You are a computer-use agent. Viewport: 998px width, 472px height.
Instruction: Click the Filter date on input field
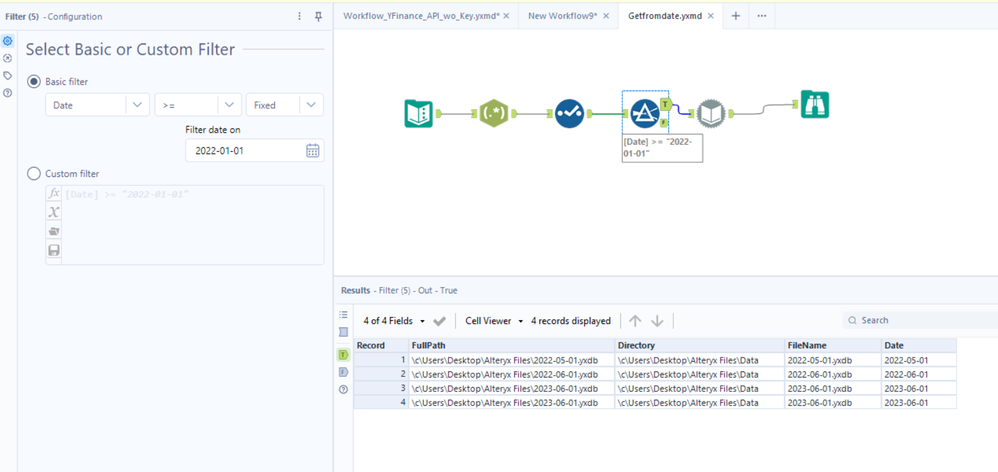[255, 151]
